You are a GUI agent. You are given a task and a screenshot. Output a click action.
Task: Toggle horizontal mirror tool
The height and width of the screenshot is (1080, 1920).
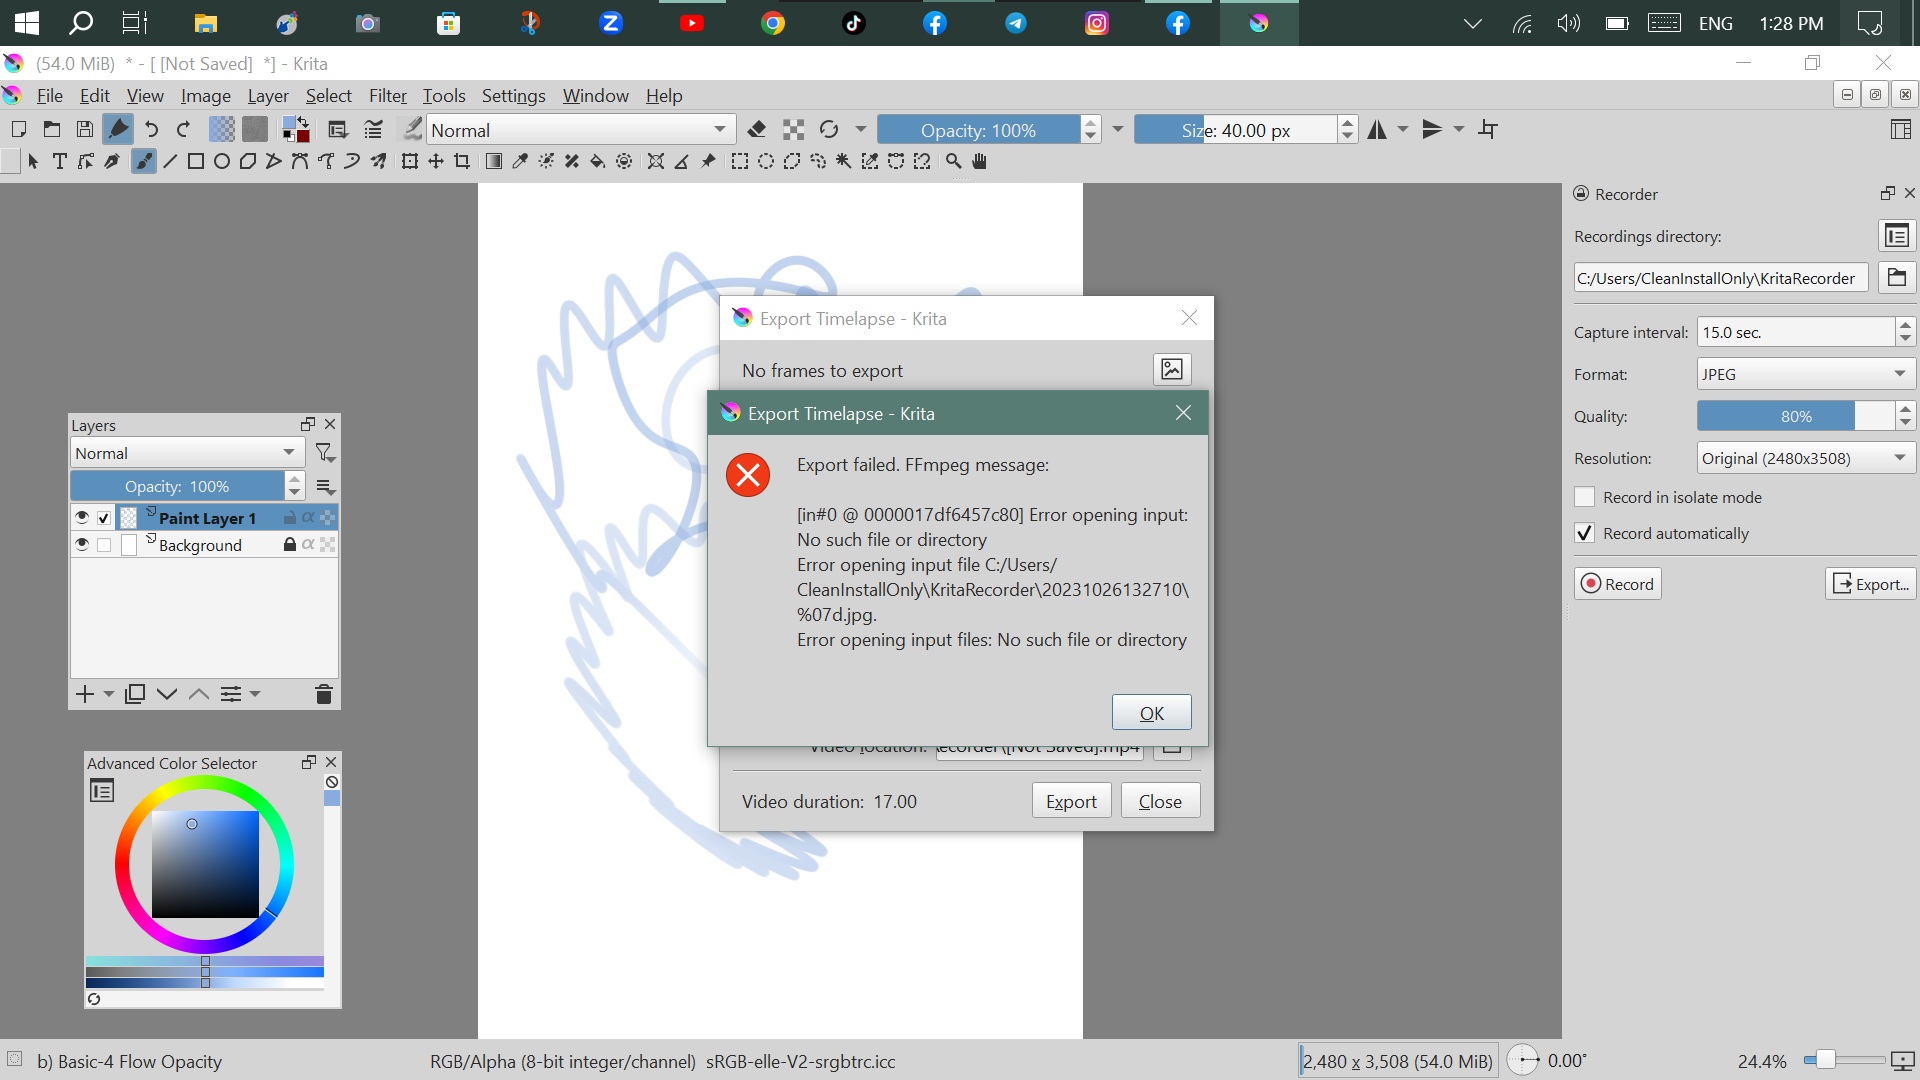click(x=1378, y=129)
